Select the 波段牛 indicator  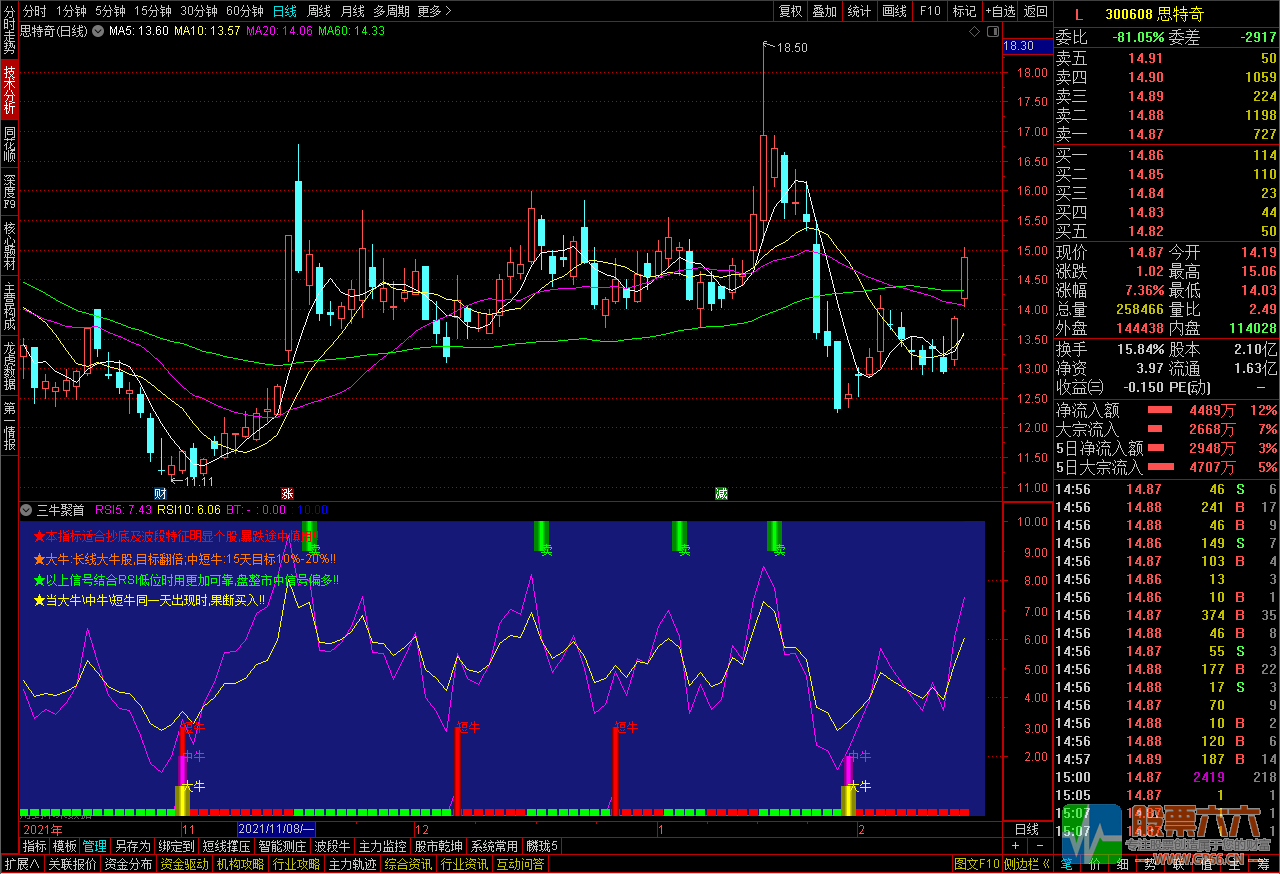click(332, 846)
